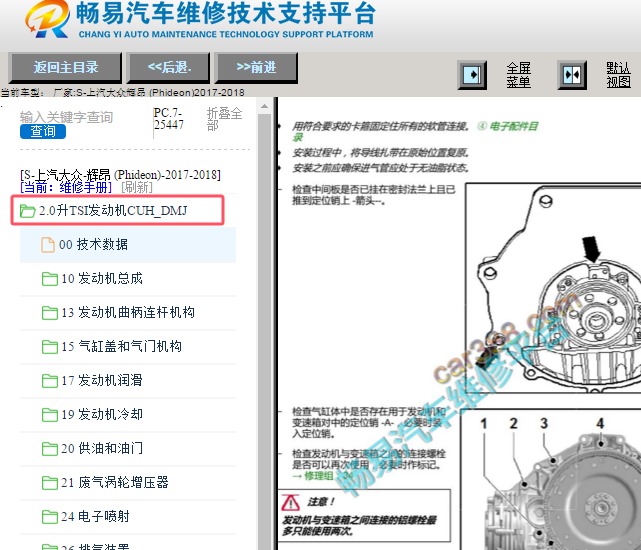This screenshot has width=641, height=550.
Task: Click 折叠全部 to collapse all
Action: pyautogui.click(x=224, y=119)
